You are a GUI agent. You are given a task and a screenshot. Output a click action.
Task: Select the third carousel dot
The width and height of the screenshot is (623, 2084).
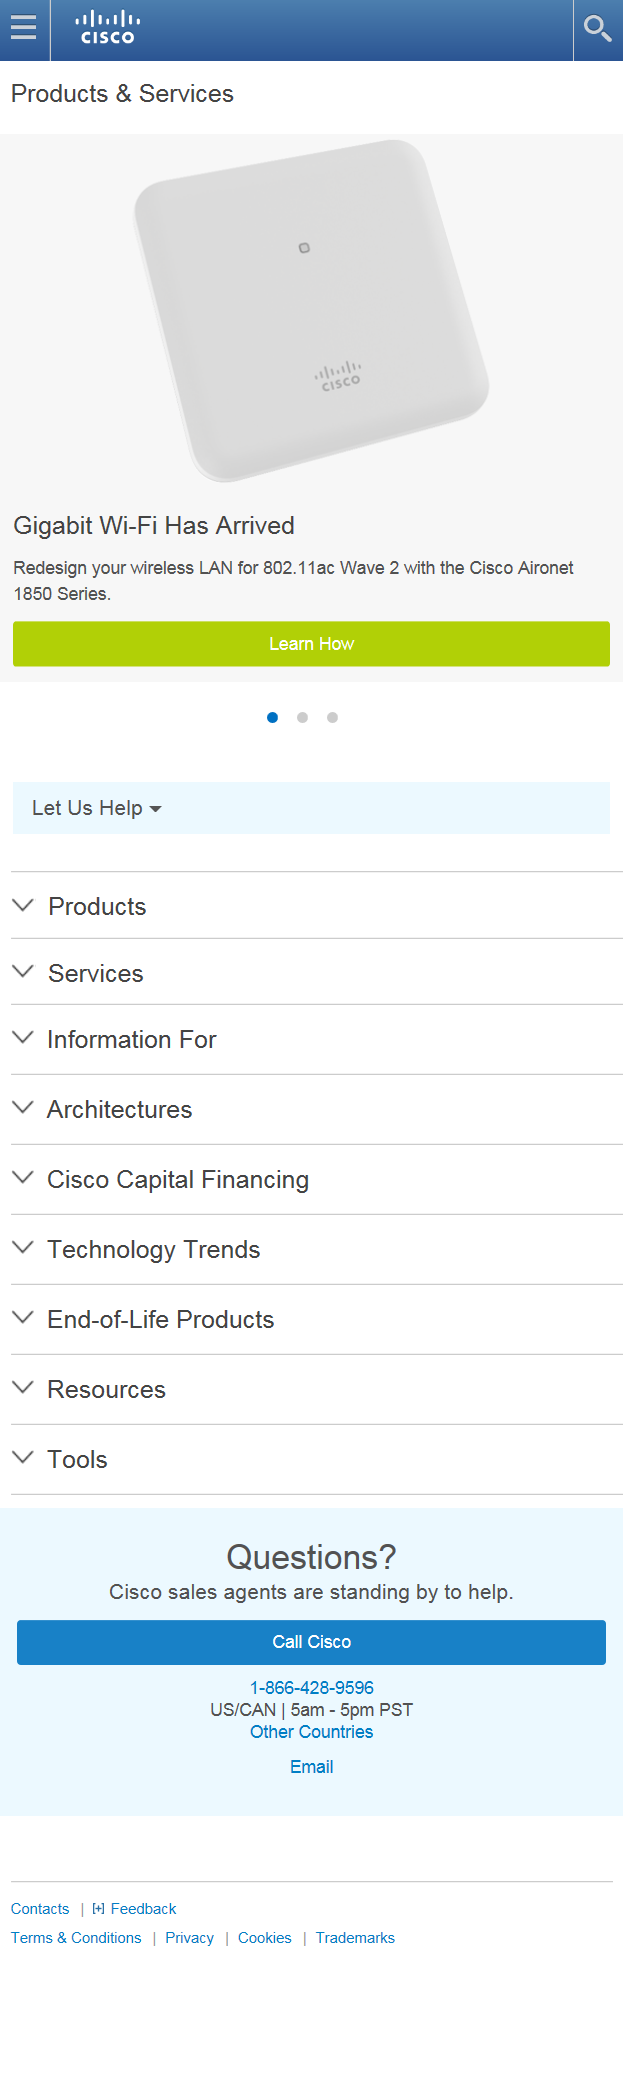click(332, 717)
